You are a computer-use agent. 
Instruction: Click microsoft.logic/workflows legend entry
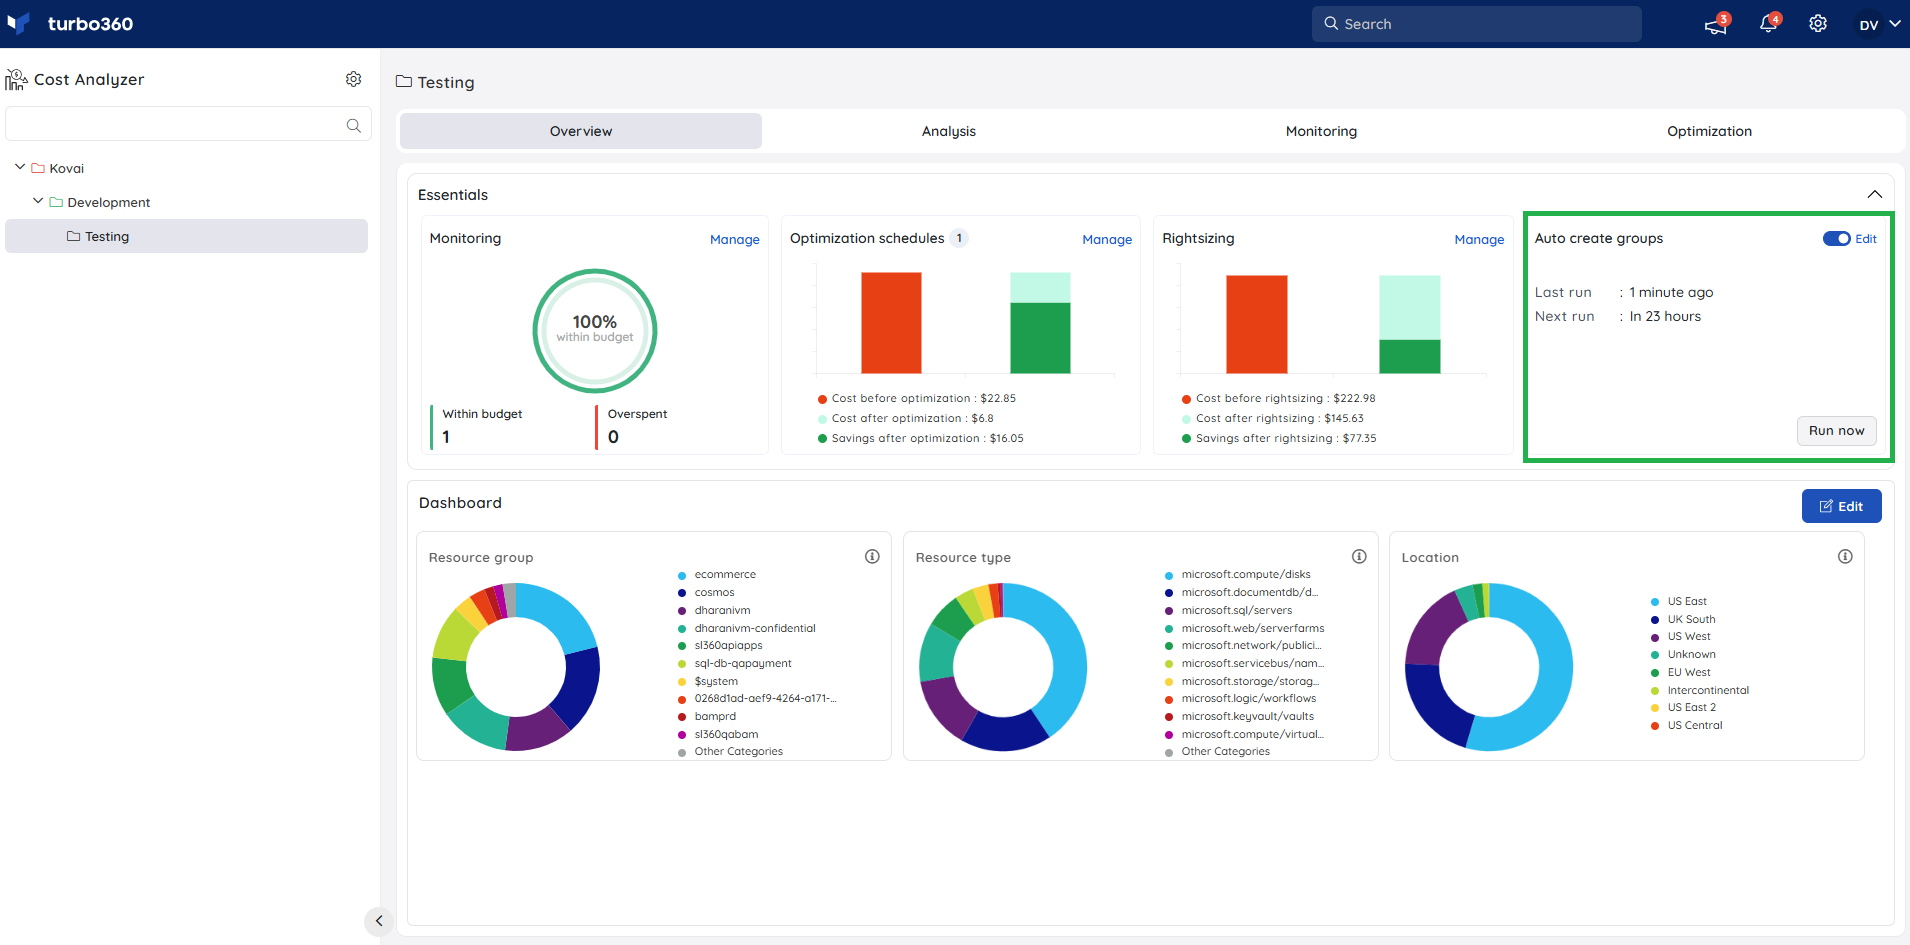coord(1241,699)
